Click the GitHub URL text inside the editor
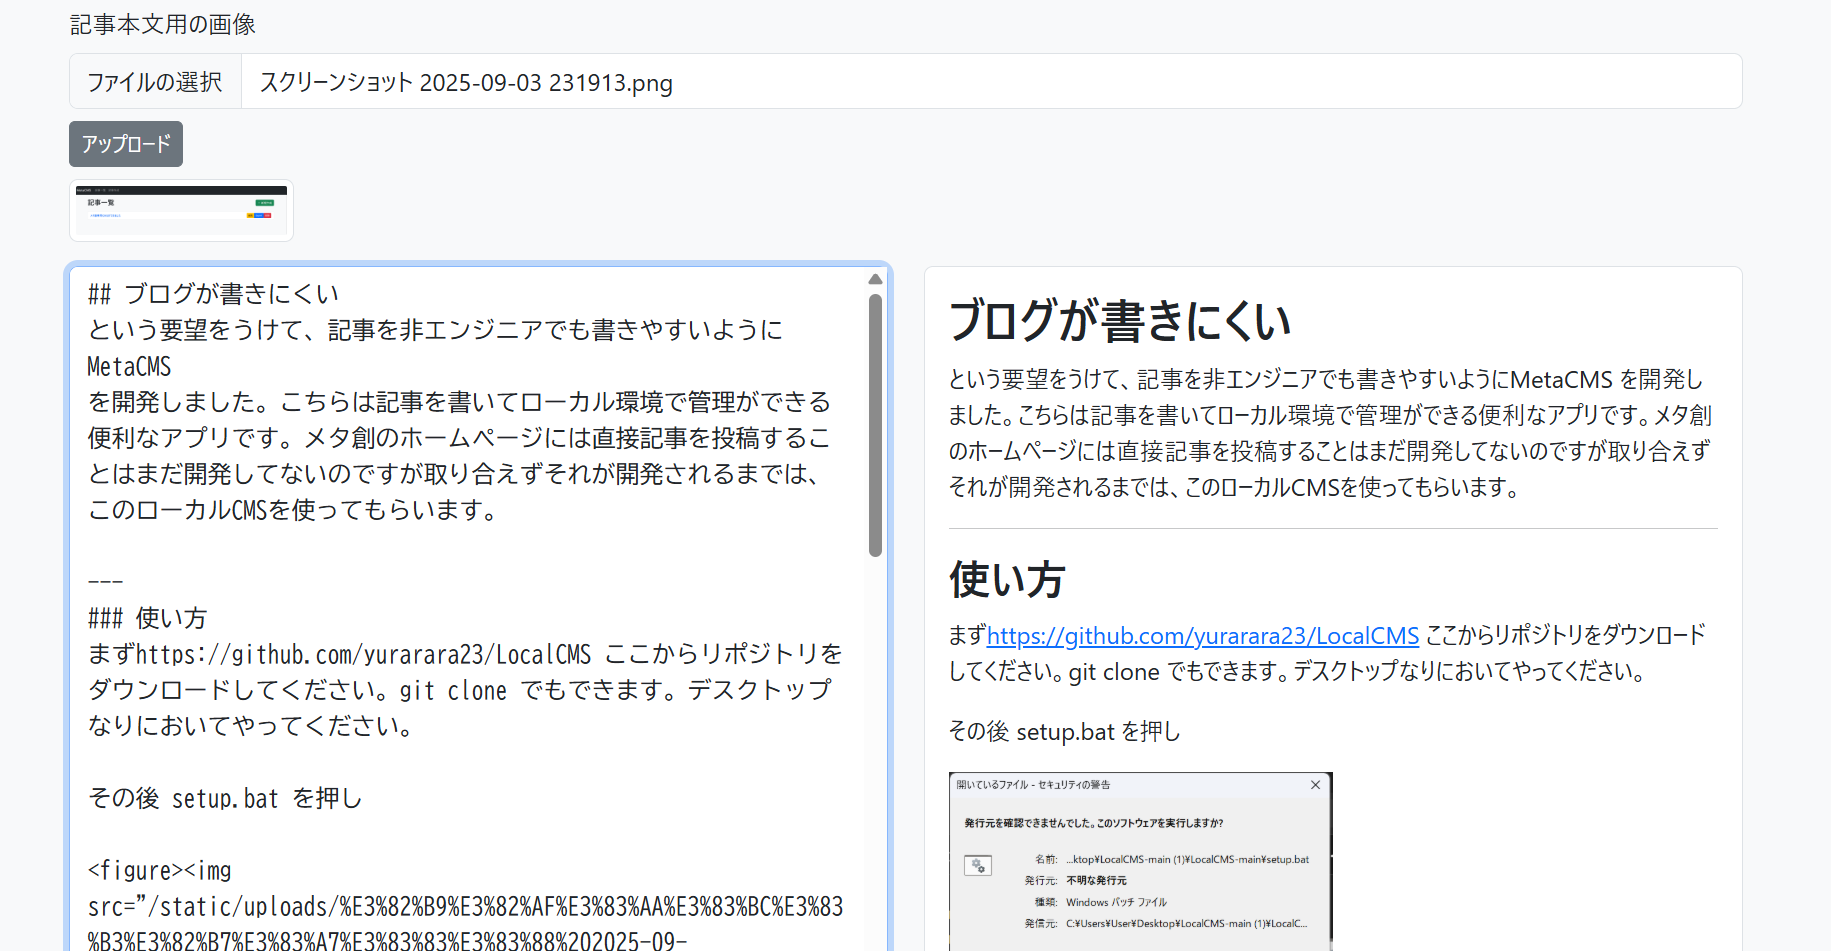Viewport: 1831px width, 951px height. (x=364, y=655)
